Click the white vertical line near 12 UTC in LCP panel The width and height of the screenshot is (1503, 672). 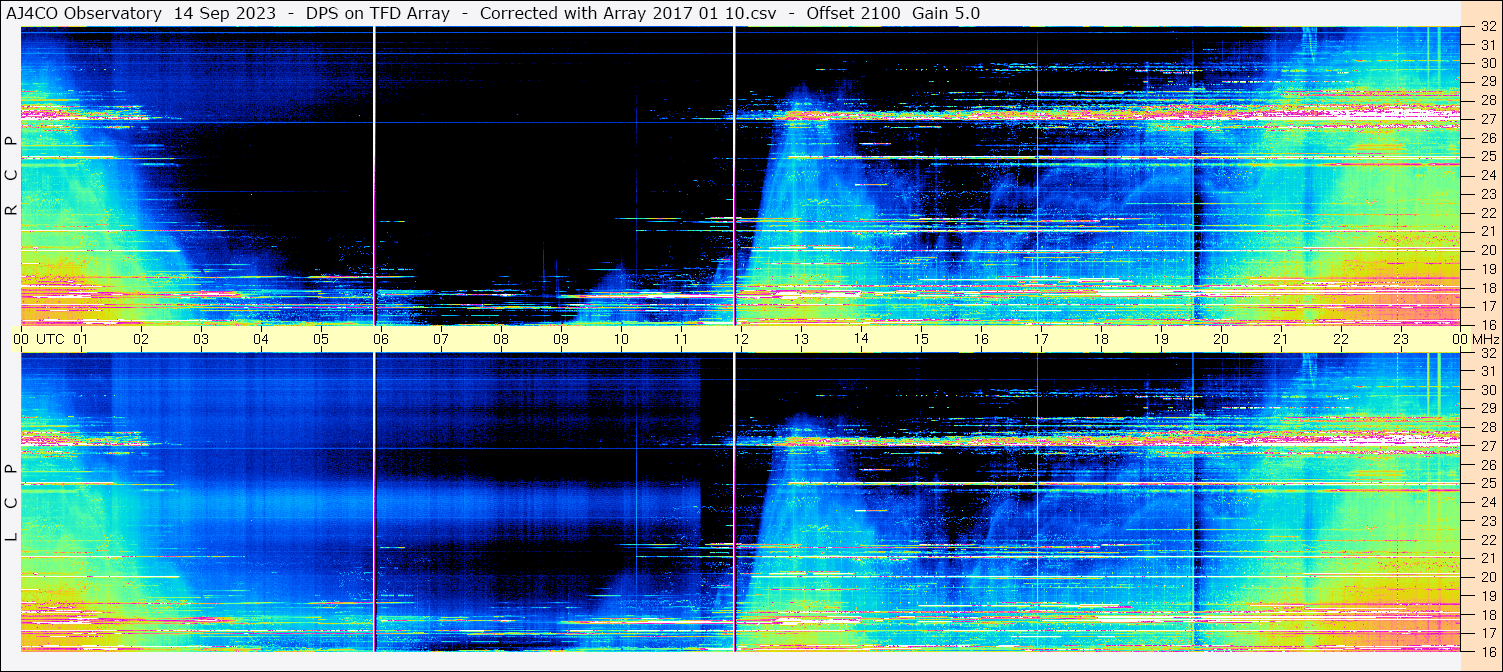click(734, 500)
